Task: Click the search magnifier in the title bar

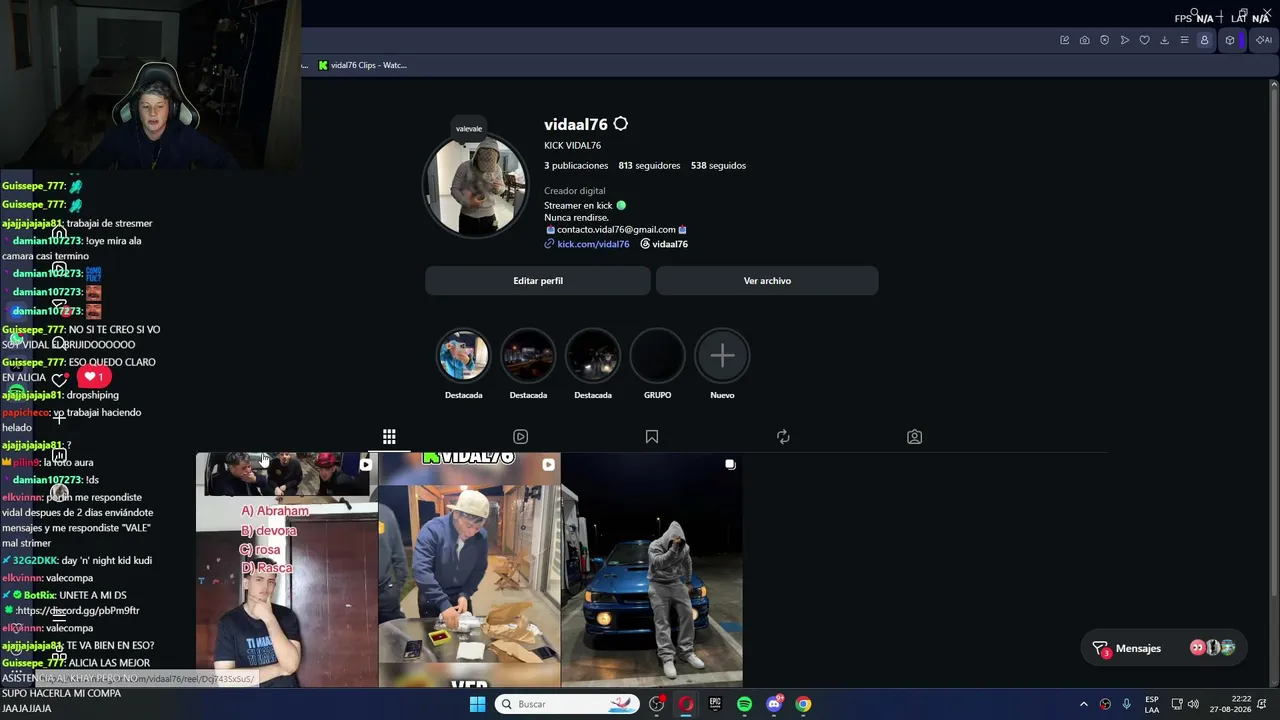Action: click(x=1194, y=13)
